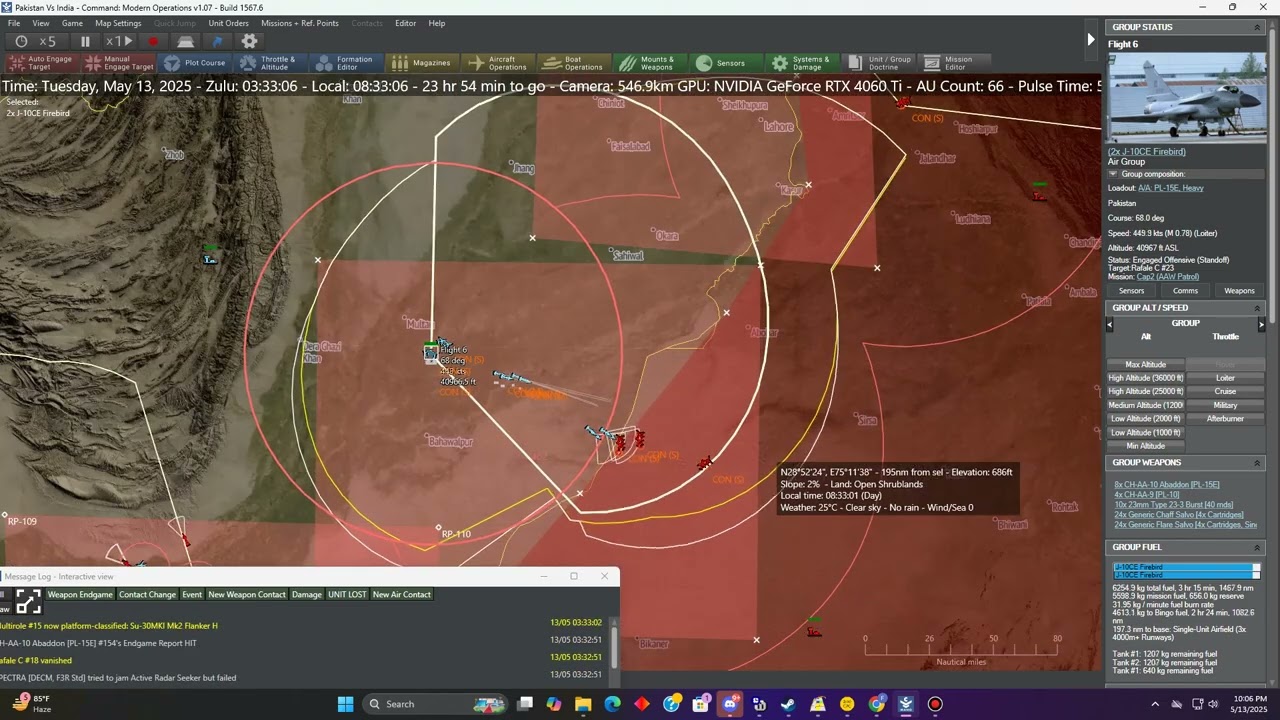Set speed to x1 play button

[x=120, y=41]
